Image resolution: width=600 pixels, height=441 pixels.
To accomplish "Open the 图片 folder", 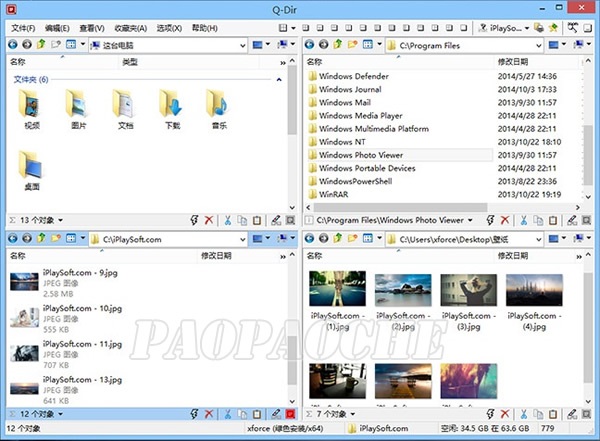I will [x=78, y=109].
